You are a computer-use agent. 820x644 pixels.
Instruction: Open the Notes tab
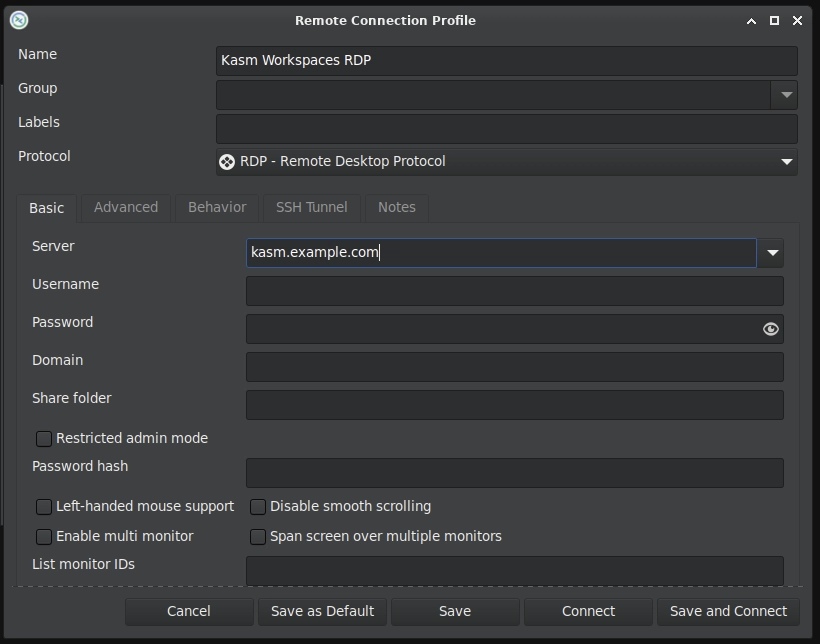coord(397,208)
